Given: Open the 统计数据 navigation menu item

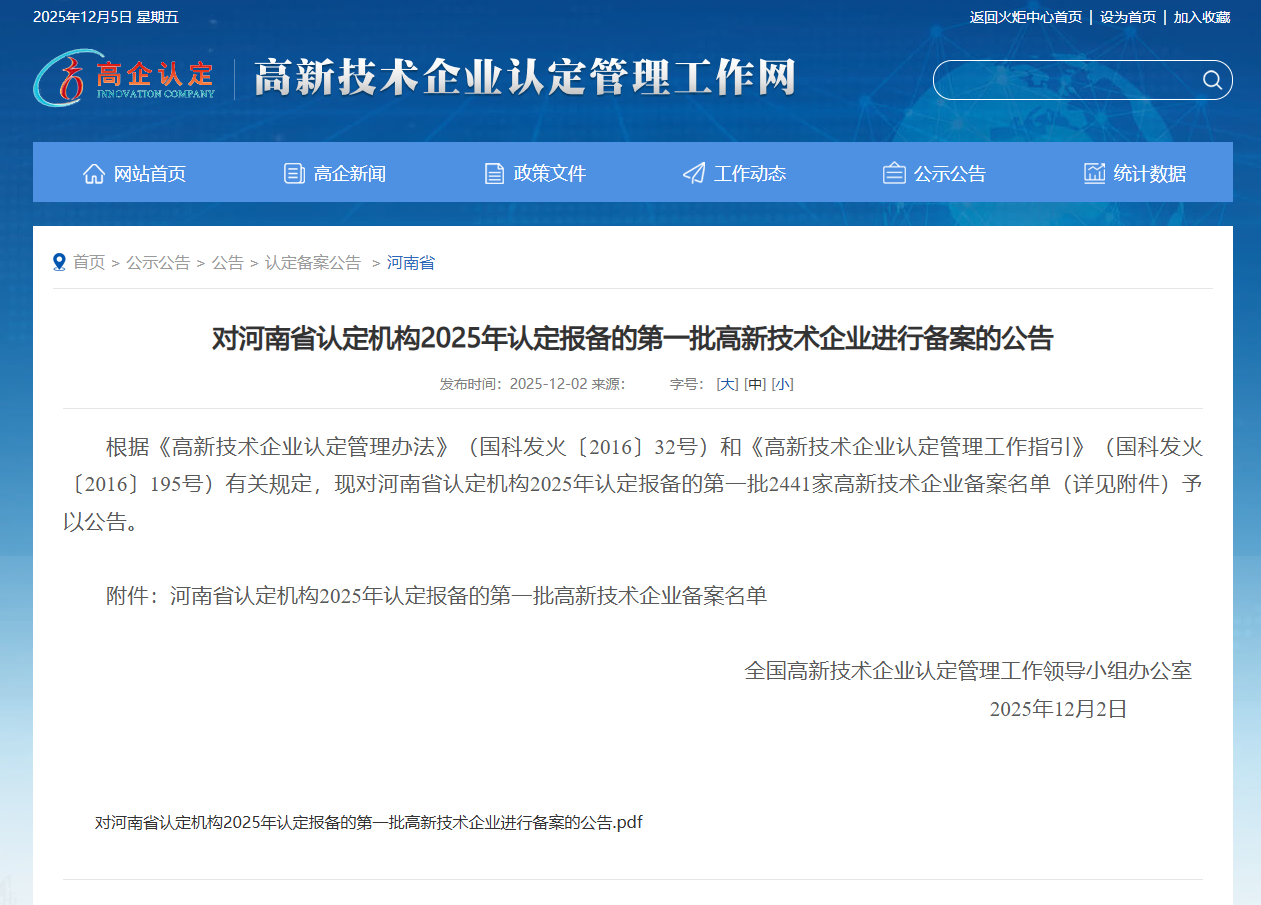Looking at the screenshot, I should [x=1148, y=172].
